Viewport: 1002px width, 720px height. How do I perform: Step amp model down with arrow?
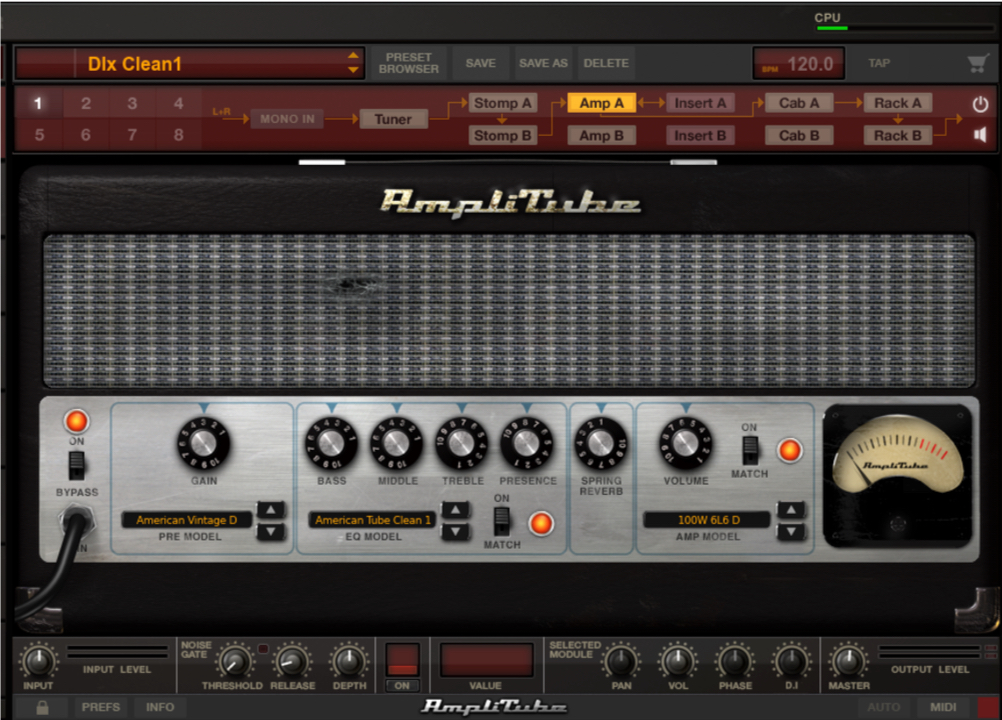pyautogui.click(x=791, y=531)
